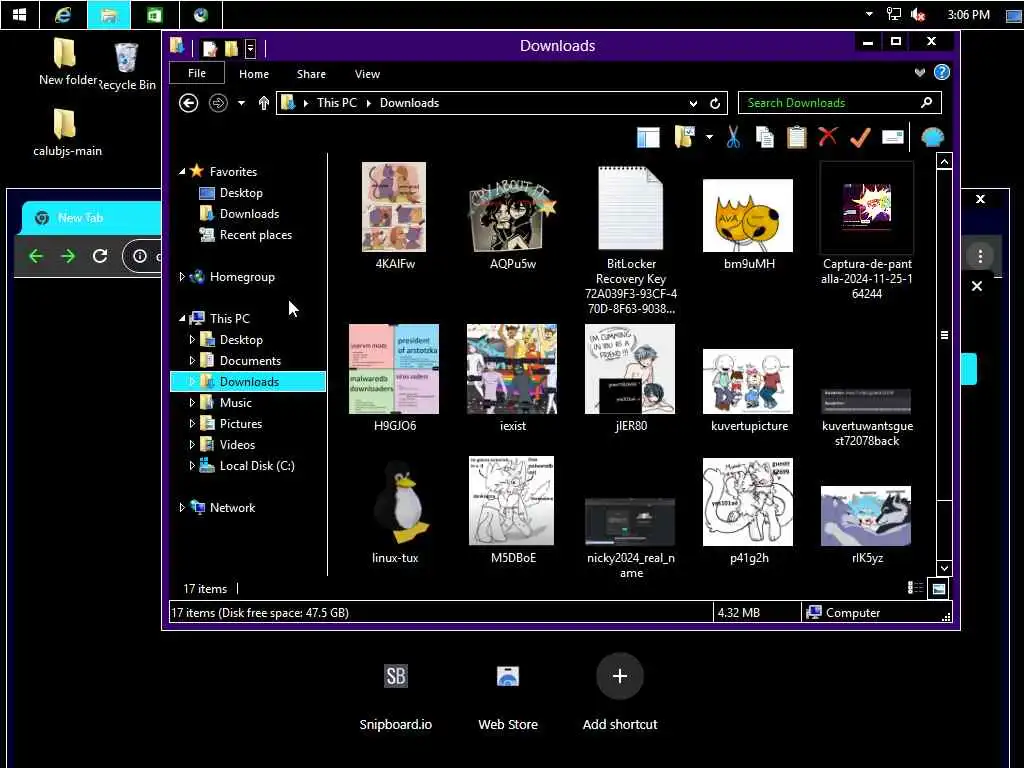This screenshot has width=1024, height=768.
Task: Click the Chrome taskbar icon
Action: pyautogui.click(x=200, y=14)
